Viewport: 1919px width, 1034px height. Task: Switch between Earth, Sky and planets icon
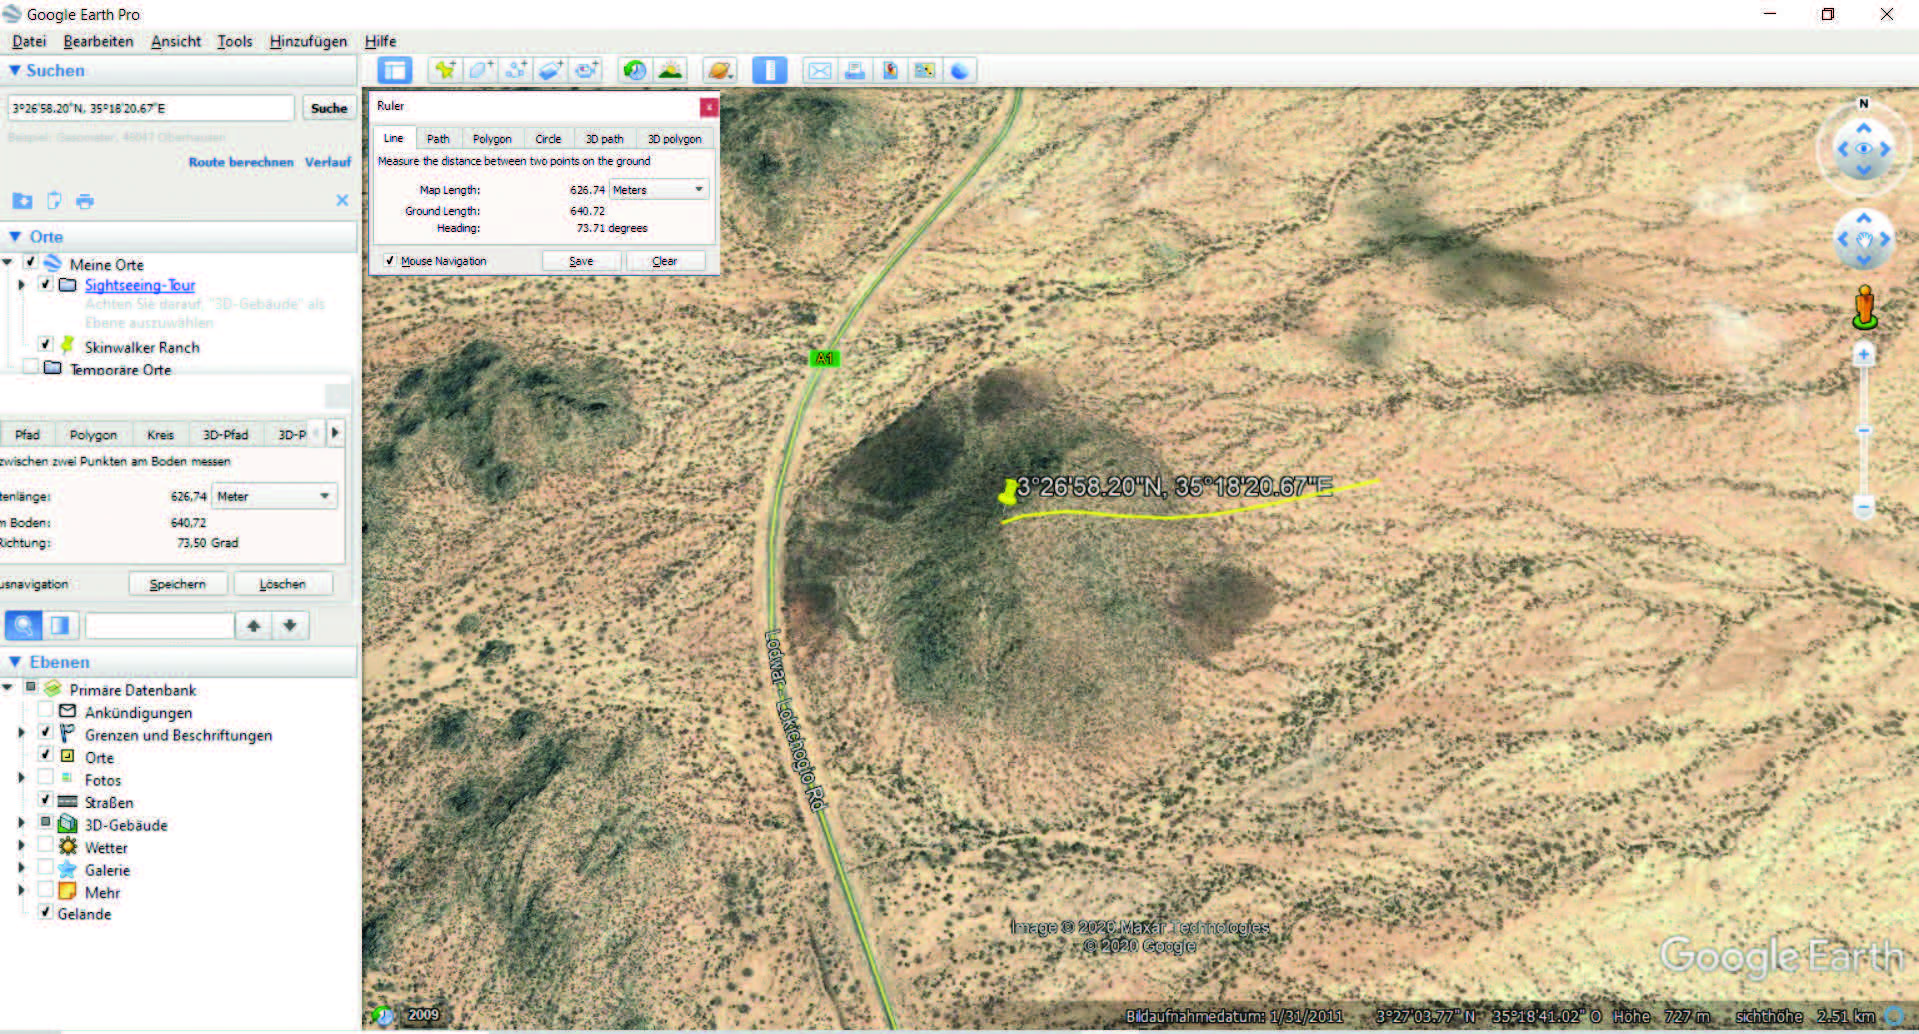point(719,70)
